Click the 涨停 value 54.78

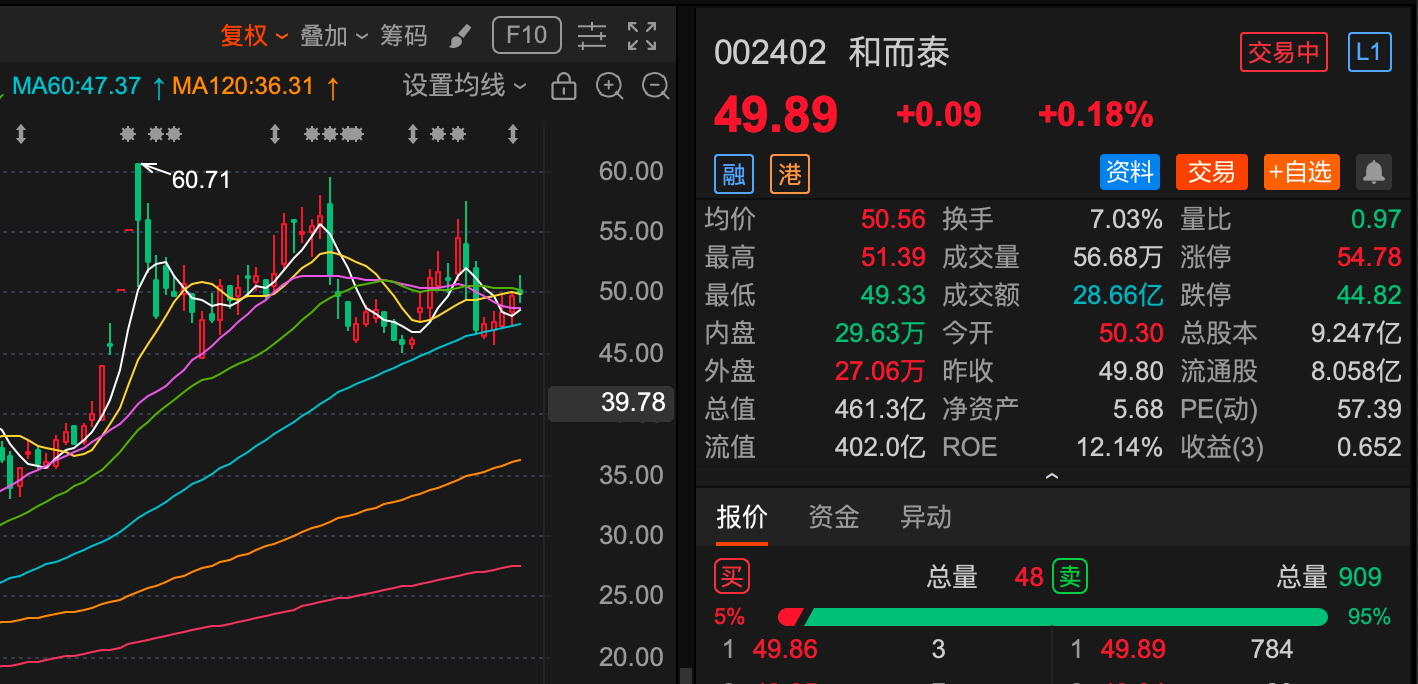point(1369,258)
